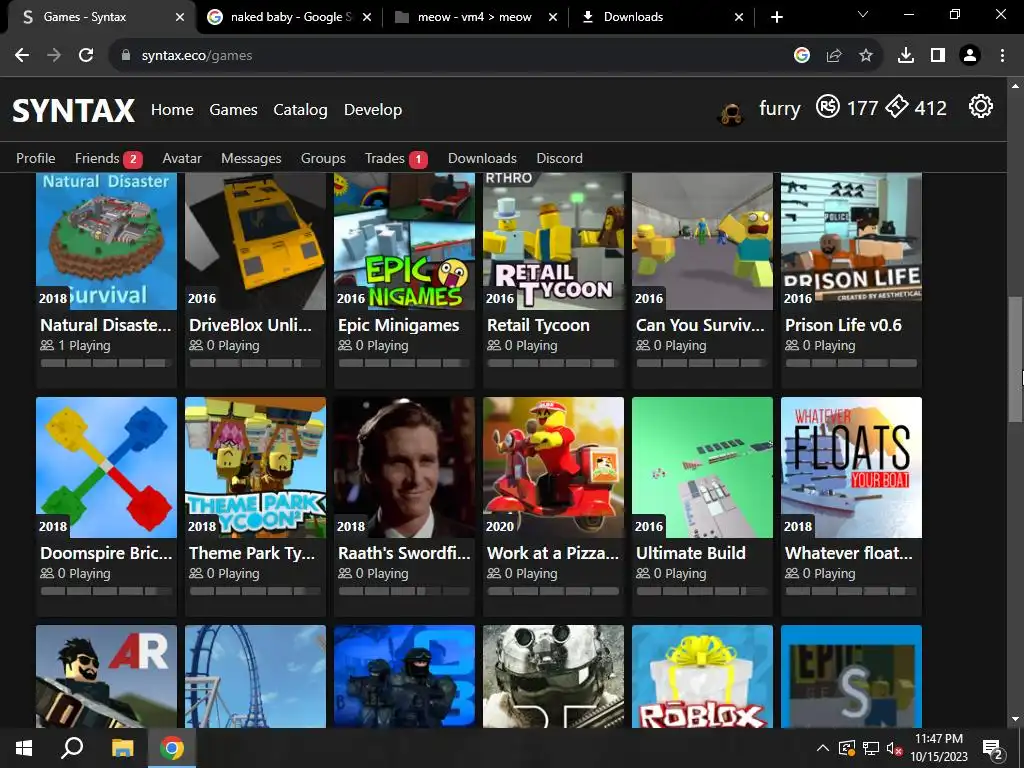The width and height of the screenshot is (1024, 768).
Task: Open File Explorer from taskbar
Action: [122, 748]
